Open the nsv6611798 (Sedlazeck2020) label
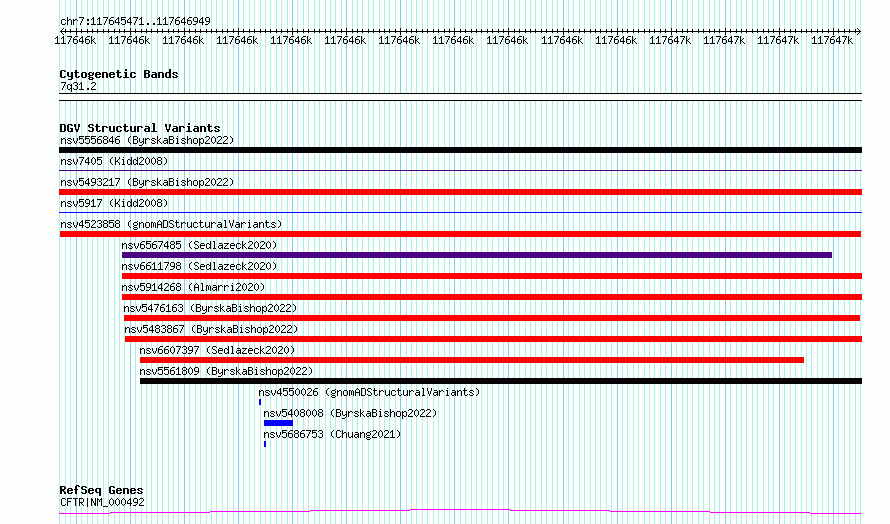Image resolution: width=890 pixels, height=524 pixels. (199, 266)
